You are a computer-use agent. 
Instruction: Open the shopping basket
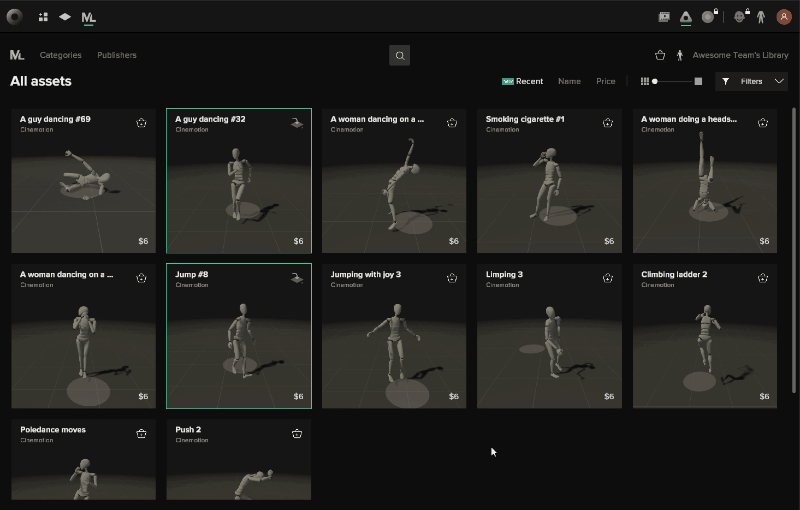pos(660,55)
